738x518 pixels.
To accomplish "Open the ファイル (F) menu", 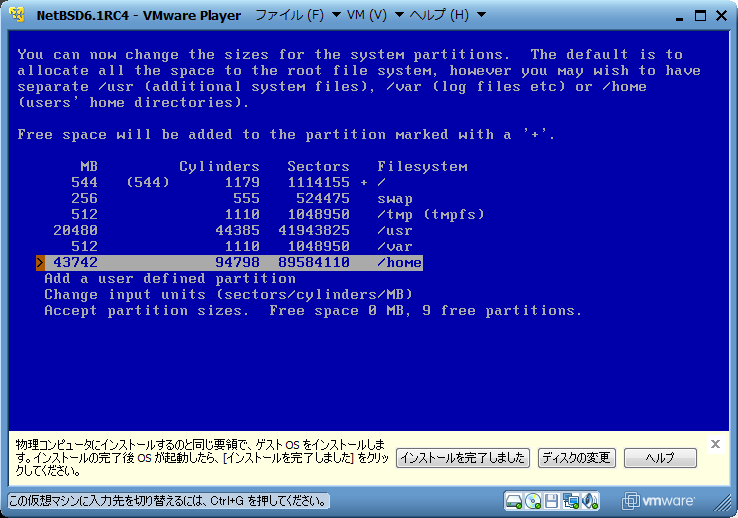I will [x=289, y=15].
